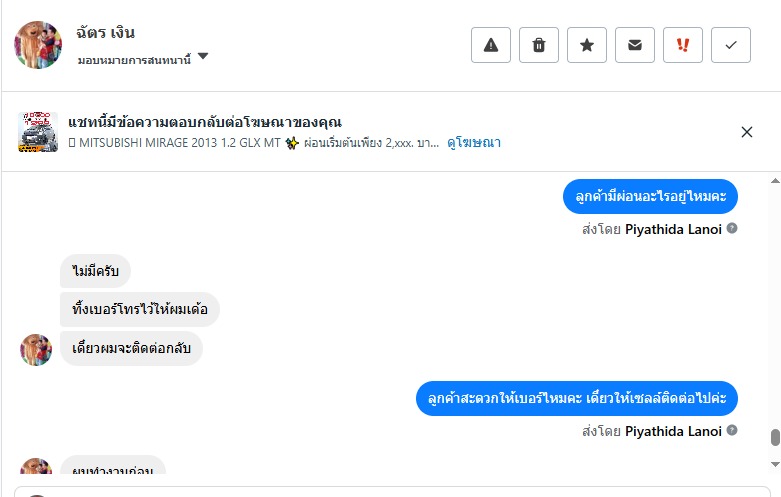Click the Mitsubishi Mirage ad thumbnail
The height and width of the screenshot is (497, 781).
tap(38, 132)
